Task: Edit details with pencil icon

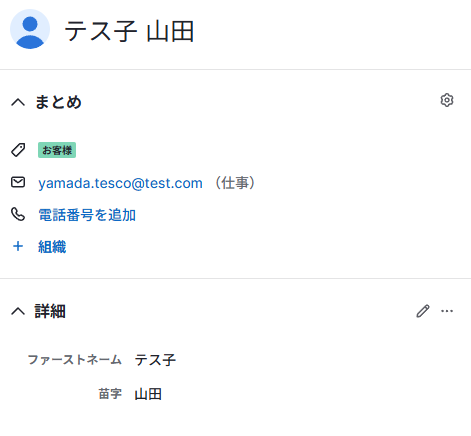Action: point(423,311)
